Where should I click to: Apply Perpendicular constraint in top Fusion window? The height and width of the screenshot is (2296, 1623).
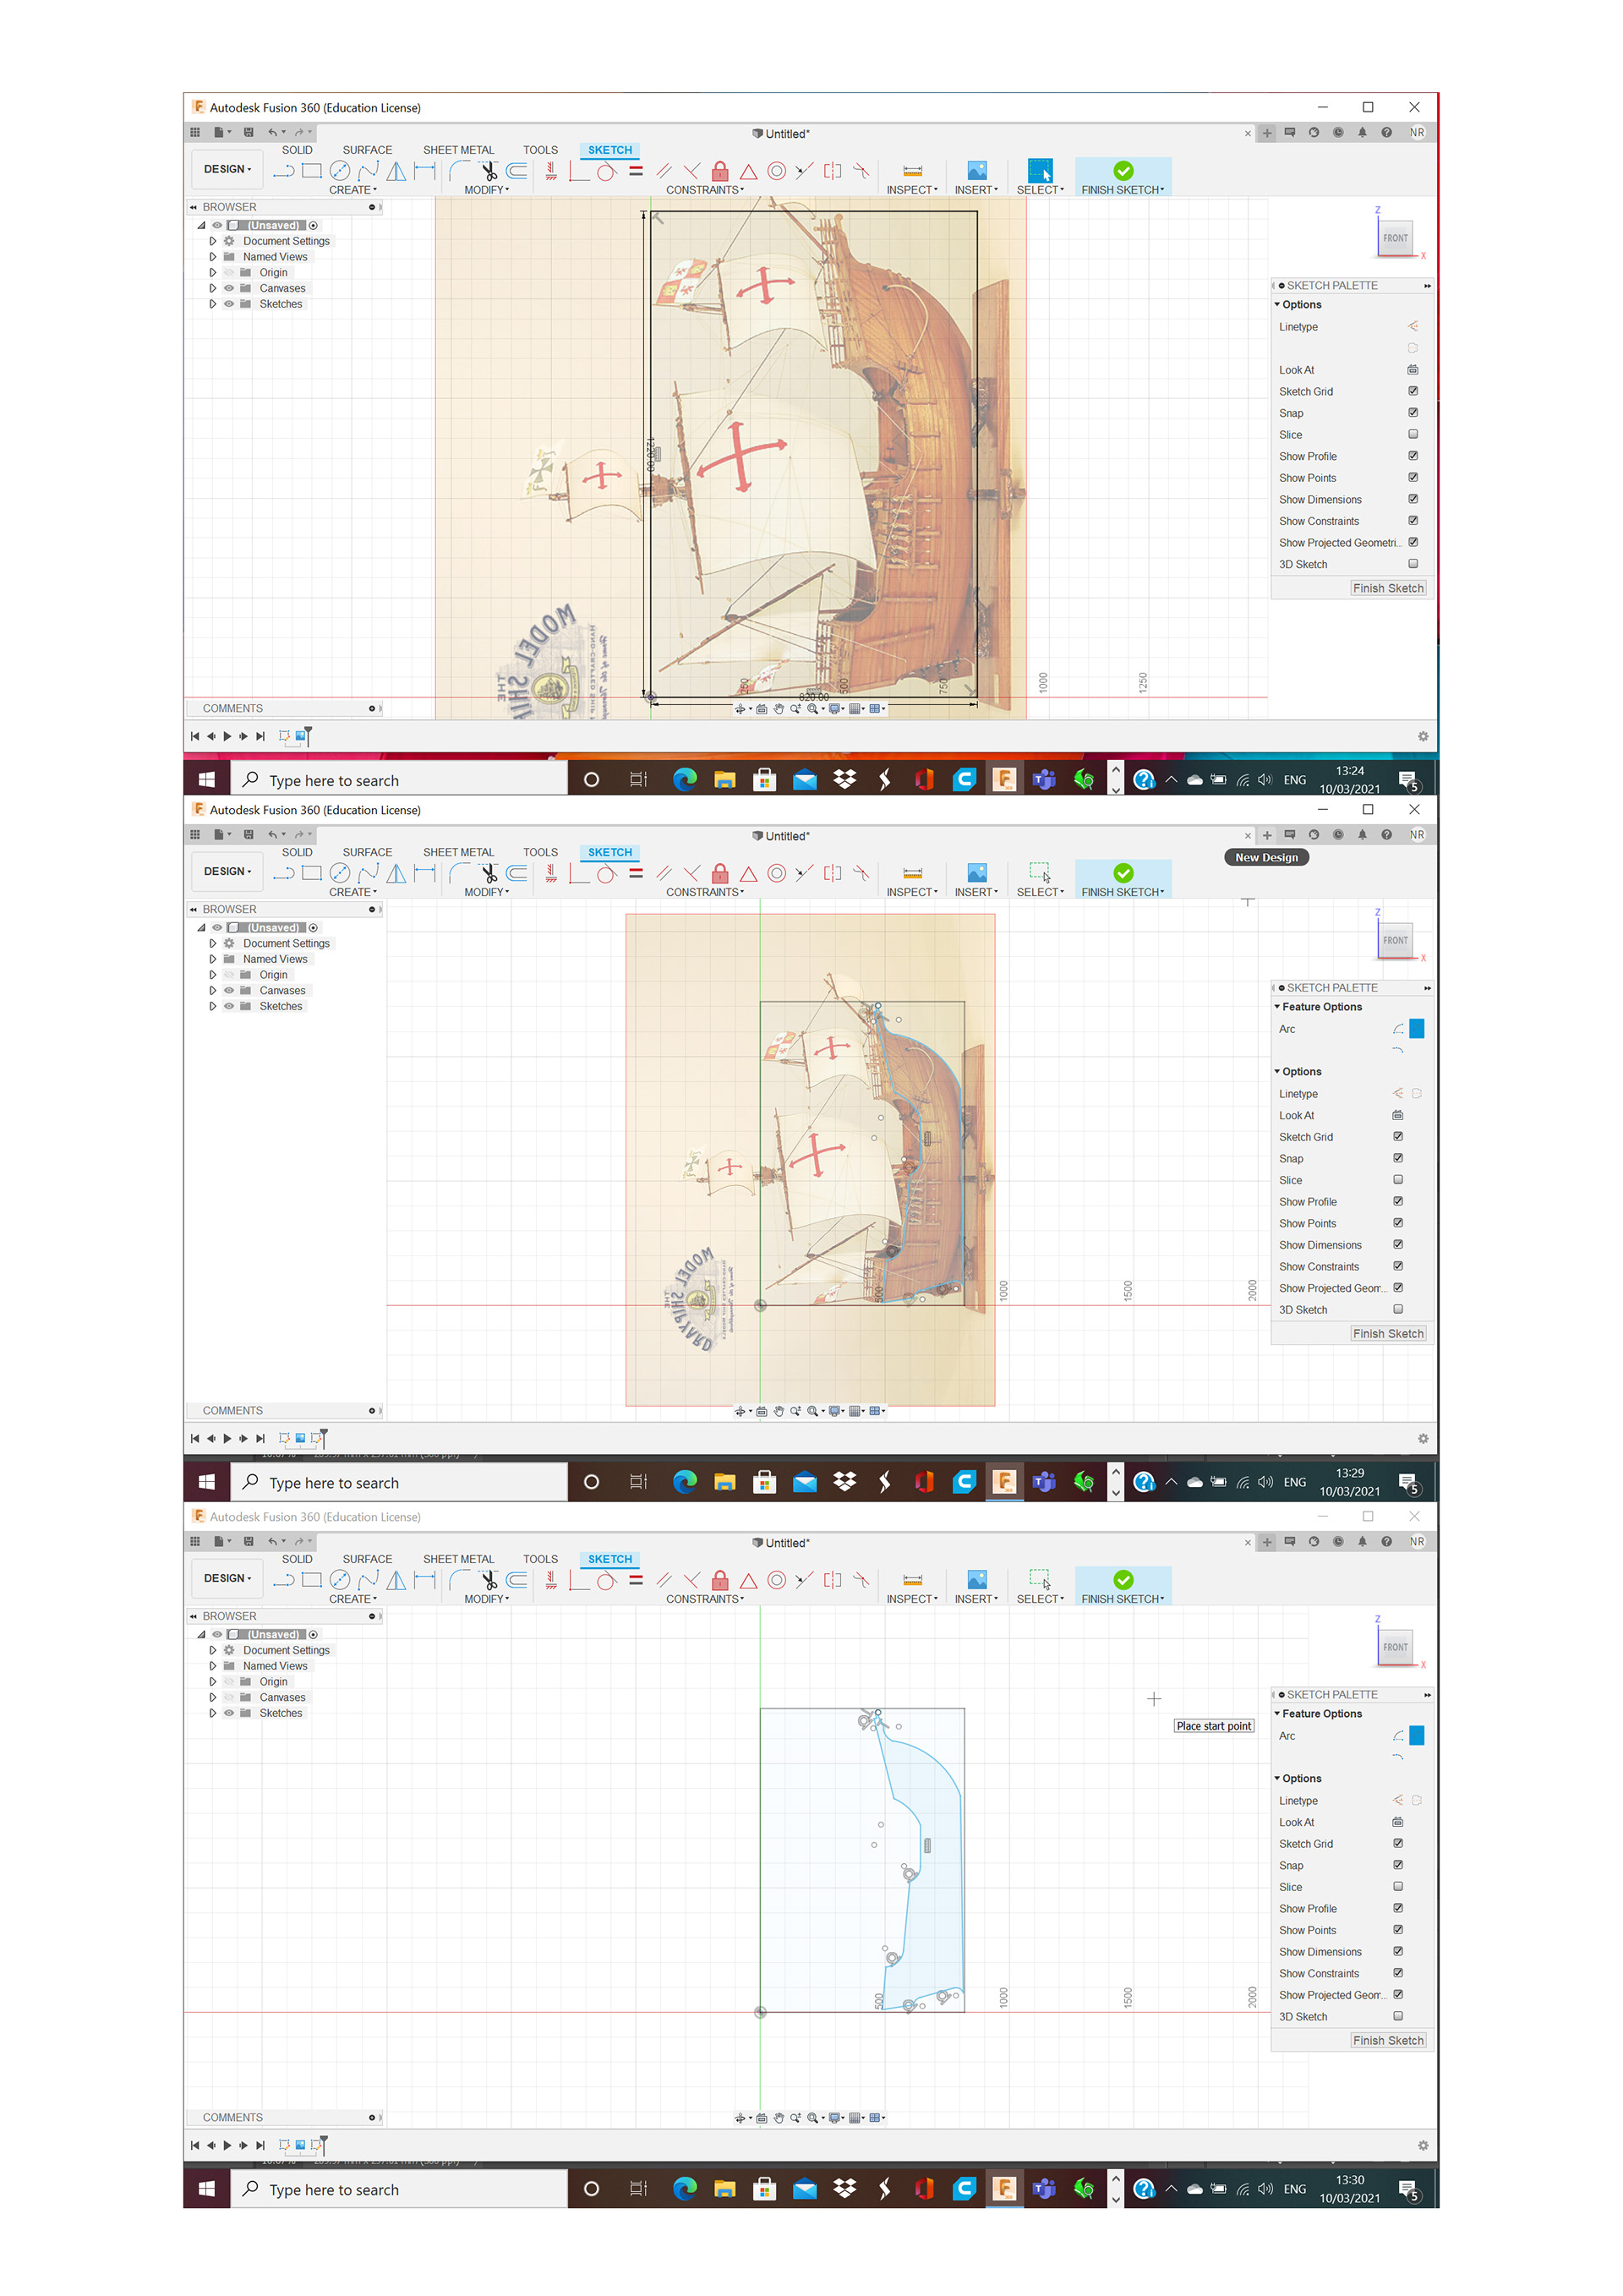[x=692, y=171]
